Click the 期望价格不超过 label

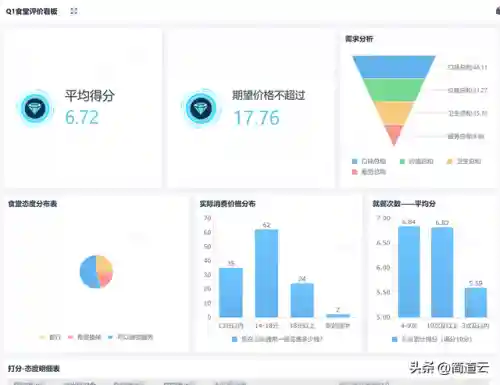(269, 95)
